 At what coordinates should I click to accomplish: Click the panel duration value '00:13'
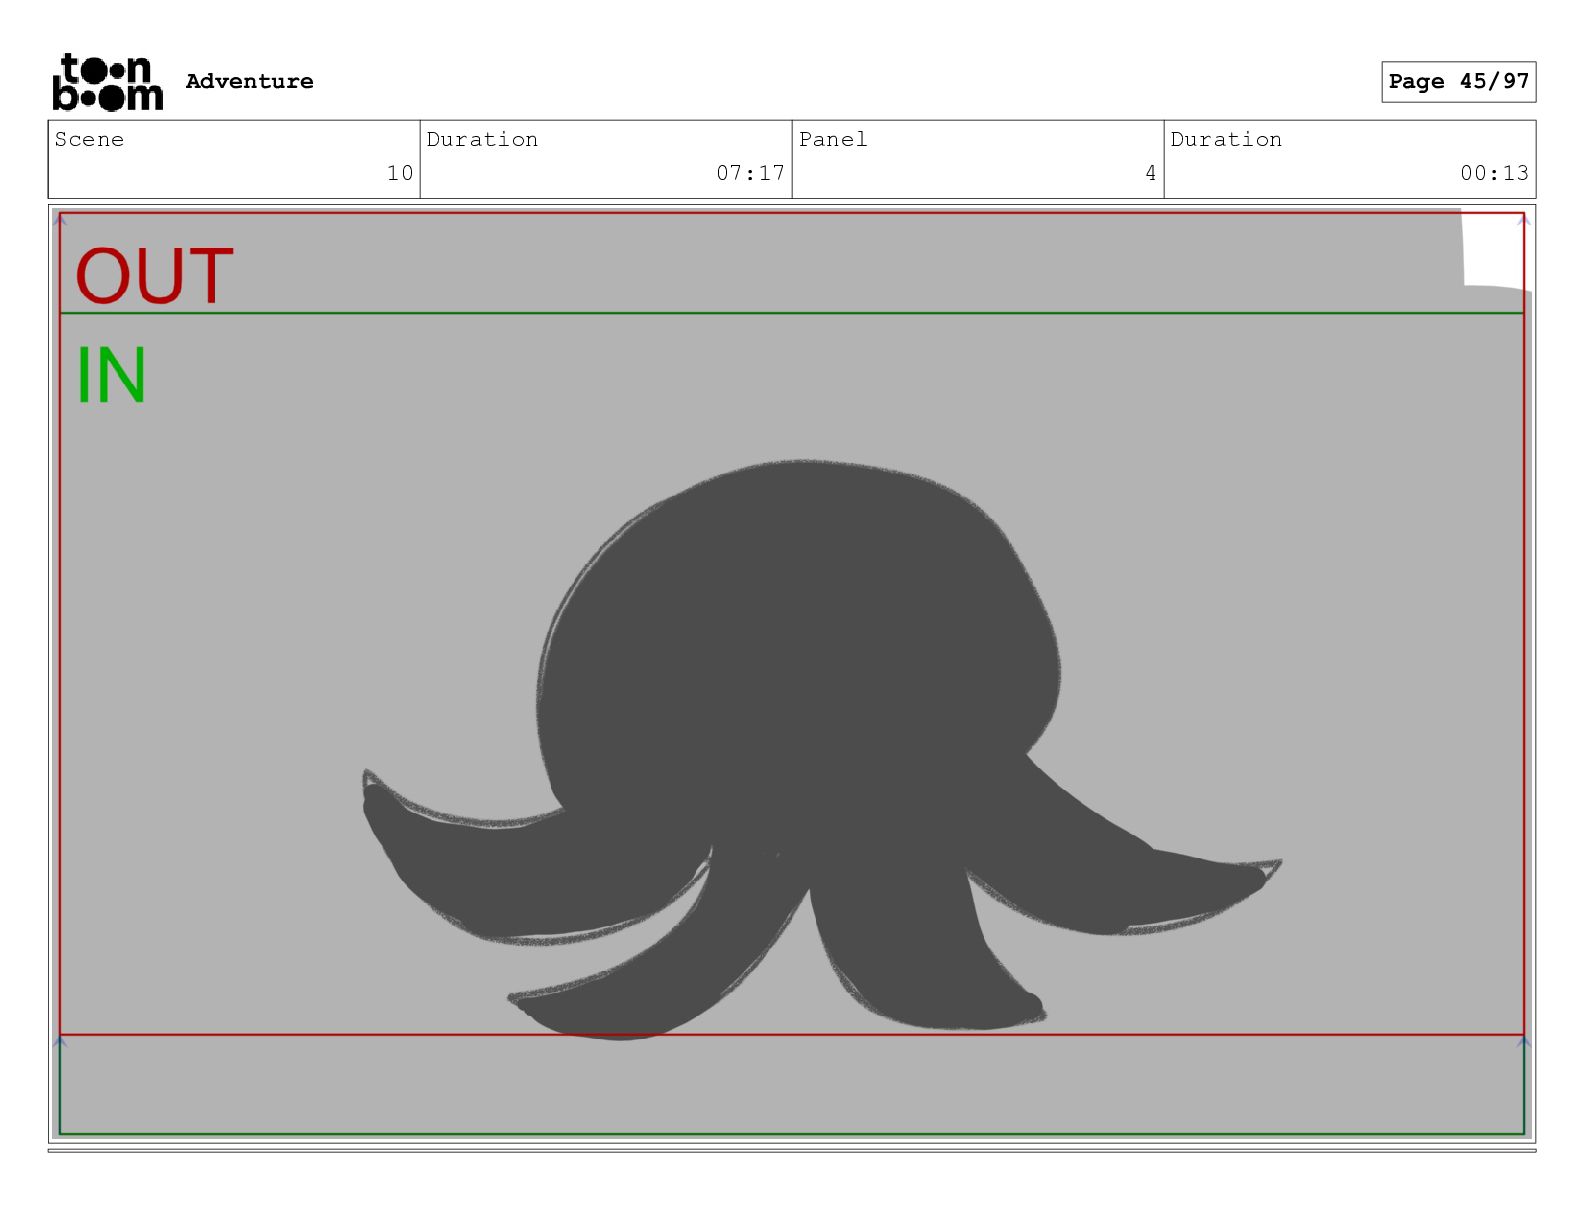[1494, 173]
